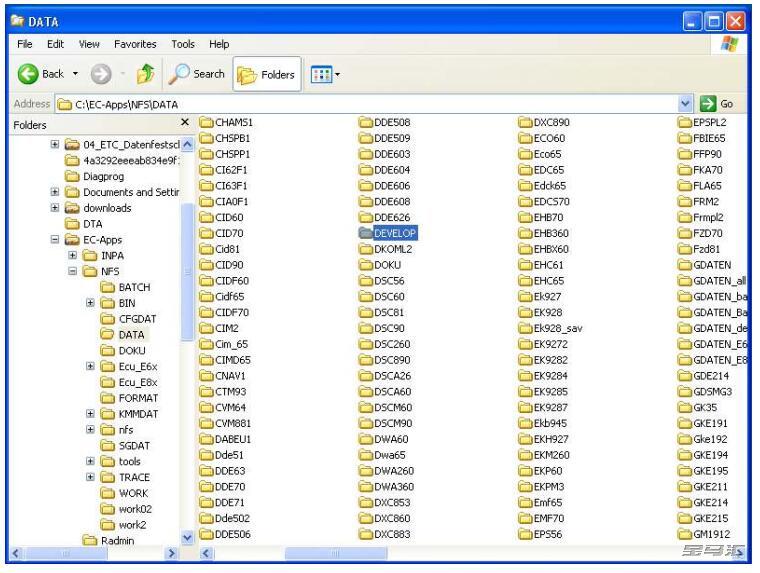The image size is (760, 573).
Task: Click file list scroll-left arrow
Action: (206, 553)
